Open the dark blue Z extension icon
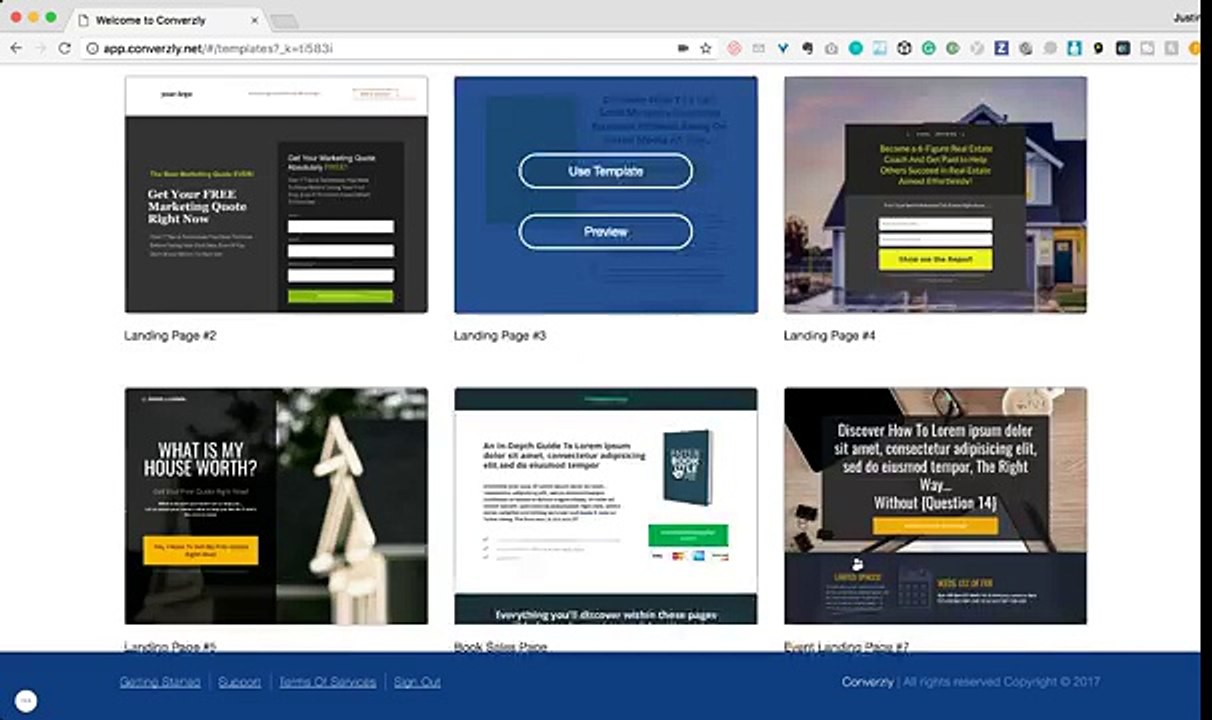Screen dimensions: 1212x720 click(x=1001, y=48)
